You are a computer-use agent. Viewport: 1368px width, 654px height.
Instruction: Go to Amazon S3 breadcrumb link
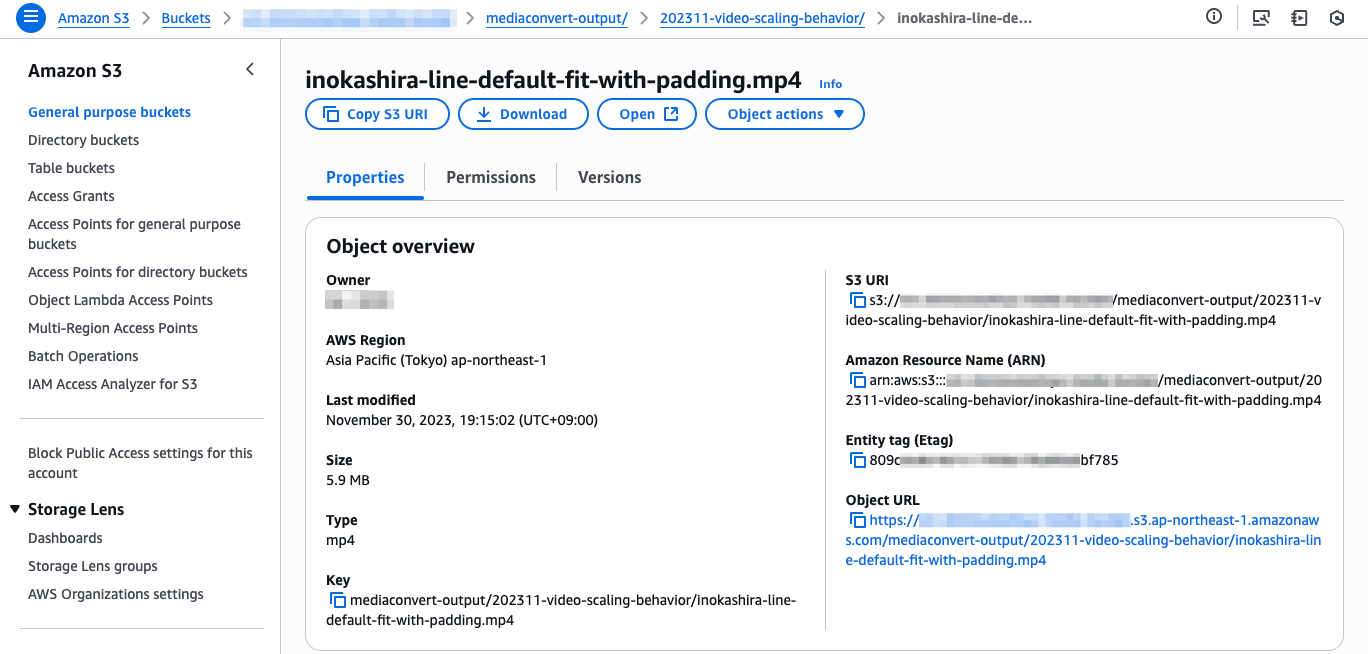93,18
